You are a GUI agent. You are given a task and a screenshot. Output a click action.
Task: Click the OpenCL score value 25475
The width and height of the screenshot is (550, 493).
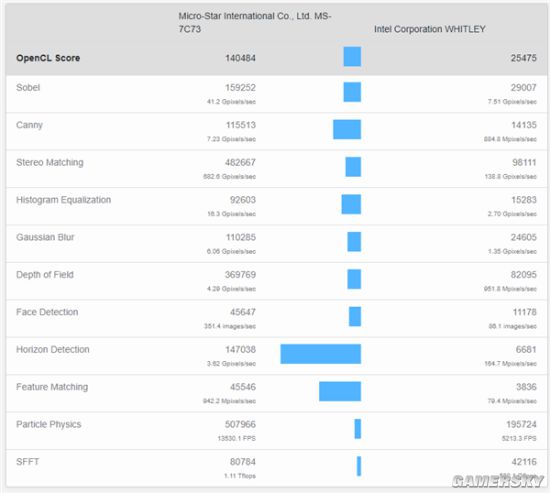[x=524, y=58]
